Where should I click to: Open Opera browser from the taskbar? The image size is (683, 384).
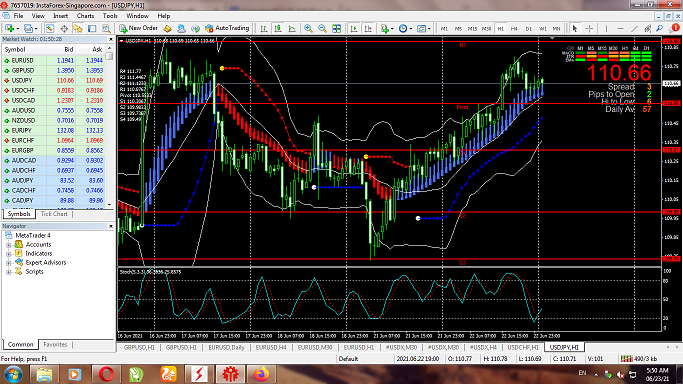pos(106,374)
